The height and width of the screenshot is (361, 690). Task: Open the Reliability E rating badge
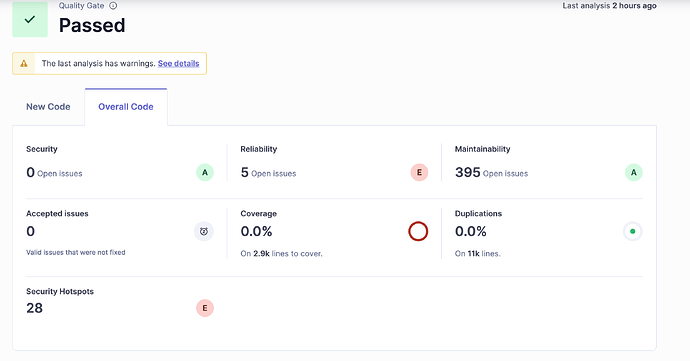click(x=419, y=173)
